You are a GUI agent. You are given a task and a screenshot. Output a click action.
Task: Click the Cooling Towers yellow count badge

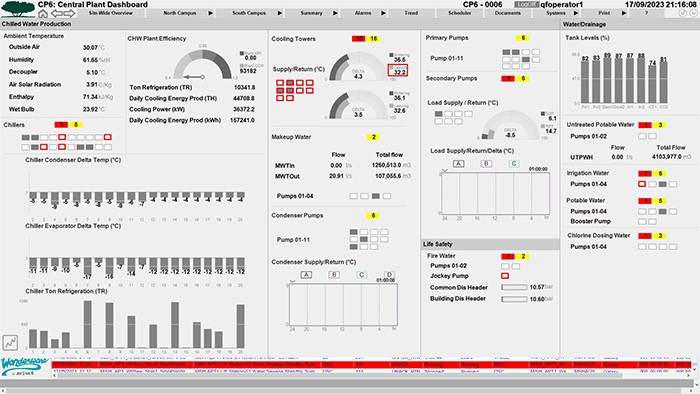tap(374, 39)
